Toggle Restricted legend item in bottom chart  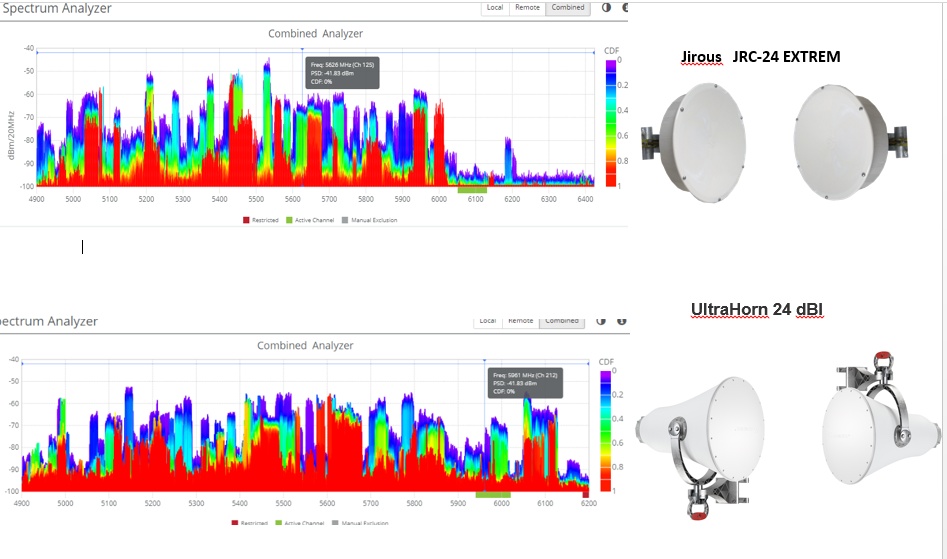coord(251,523)
